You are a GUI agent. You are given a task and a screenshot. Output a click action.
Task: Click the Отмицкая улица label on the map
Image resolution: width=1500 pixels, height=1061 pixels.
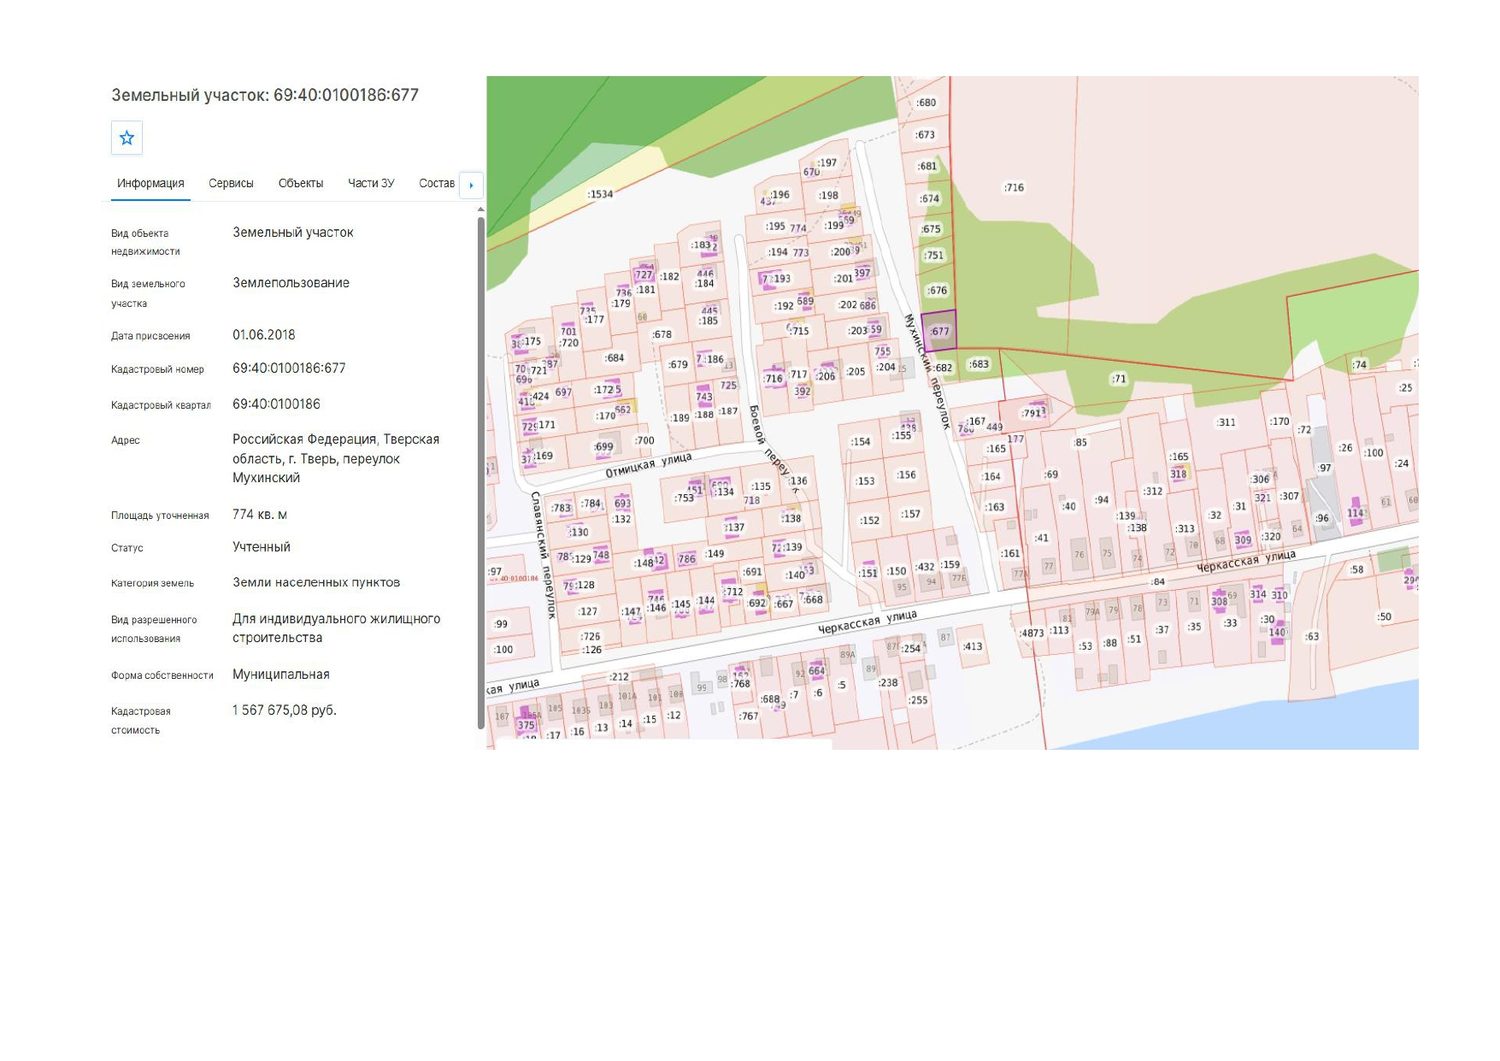pyautogui.click(x=648, y=466)
